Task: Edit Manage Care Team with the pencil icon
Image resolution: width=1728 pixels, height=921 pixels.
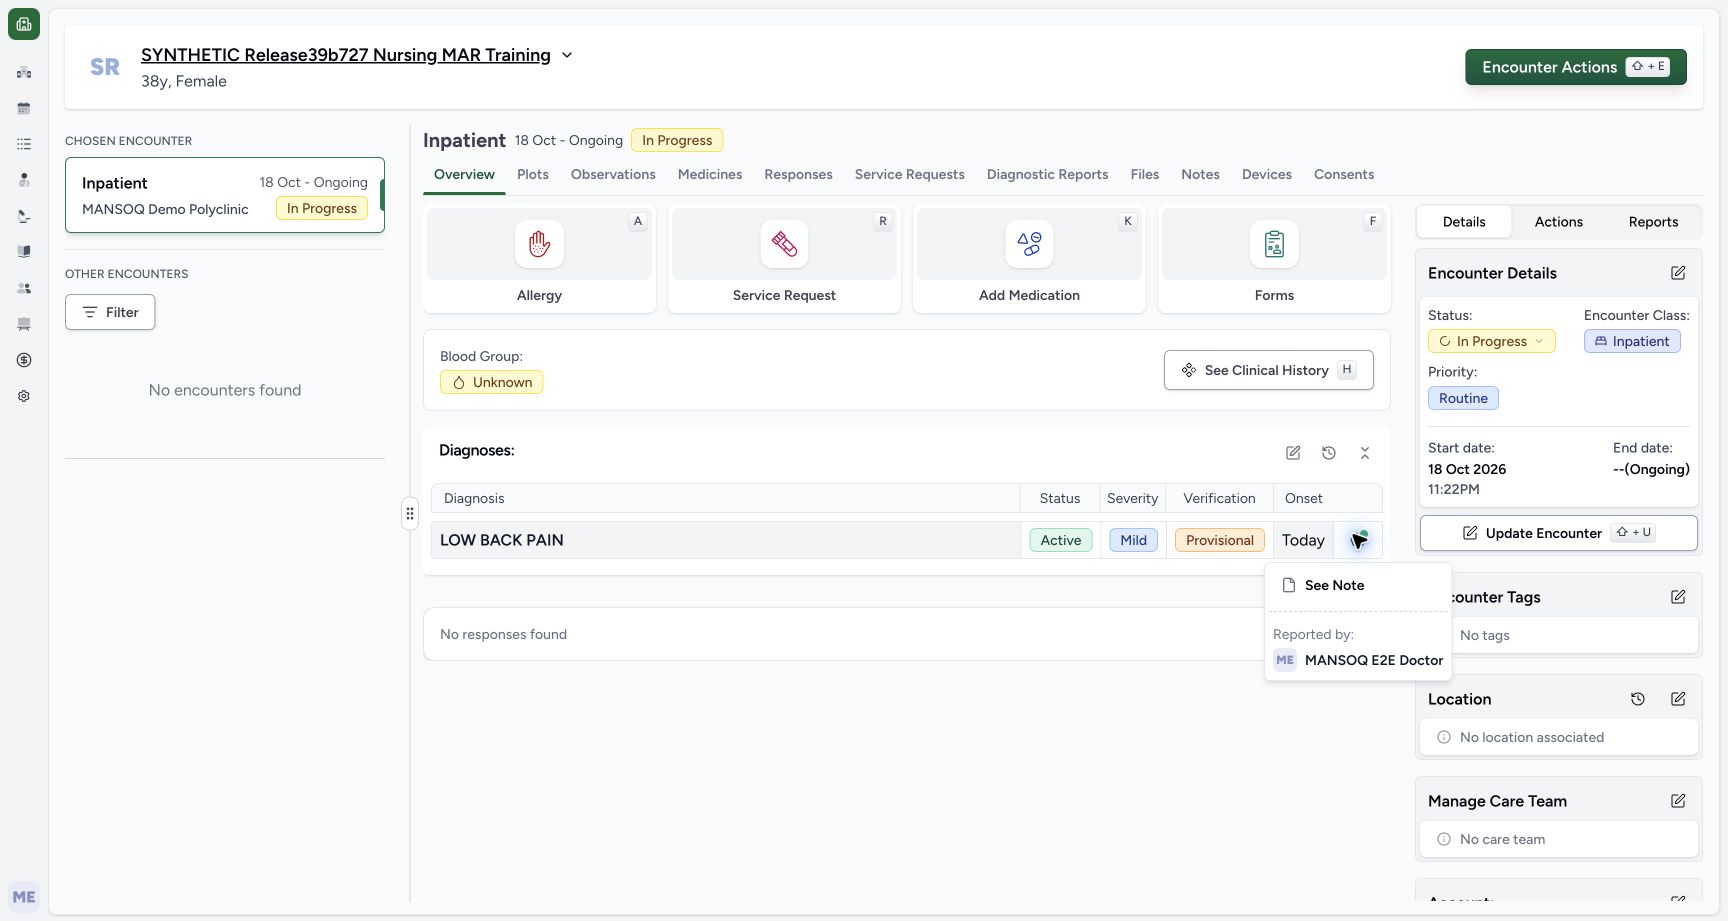Action: [x=1678, y=801]
